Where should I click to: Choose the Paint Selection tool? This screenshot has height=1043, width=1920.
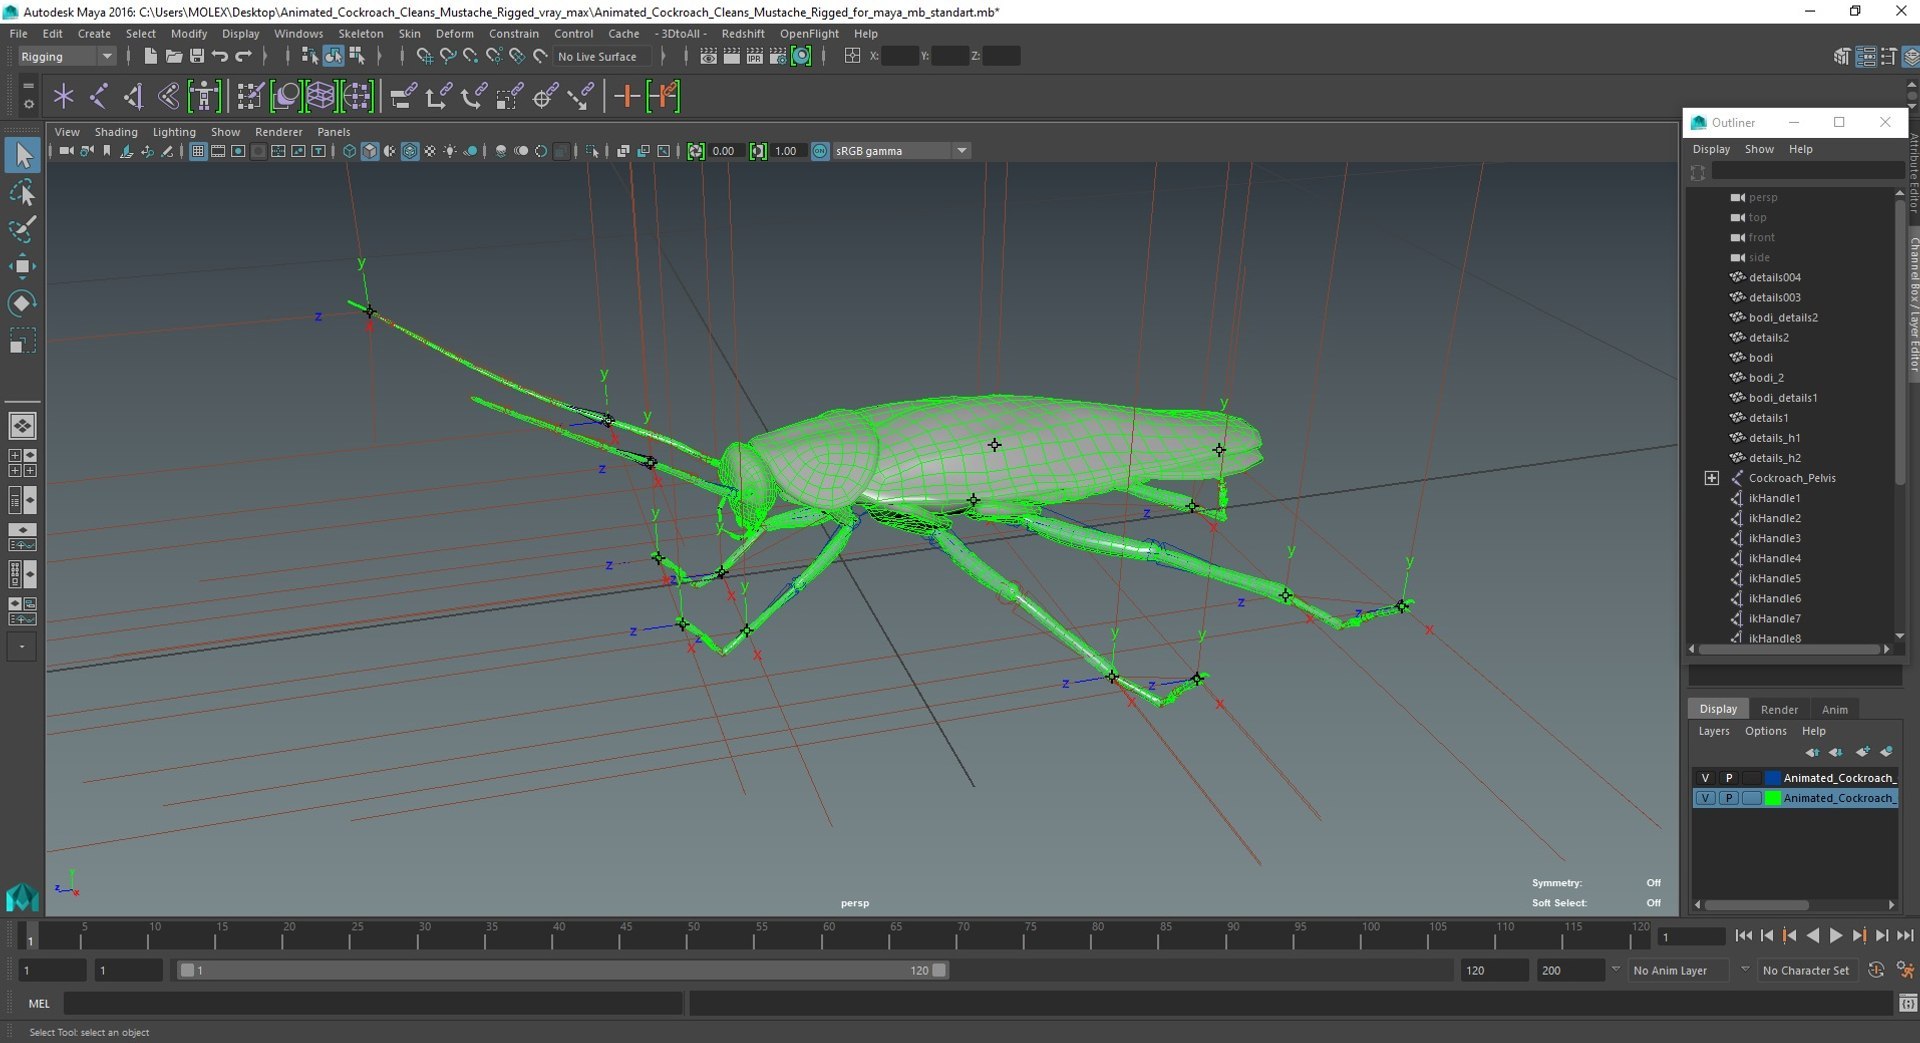22,229
